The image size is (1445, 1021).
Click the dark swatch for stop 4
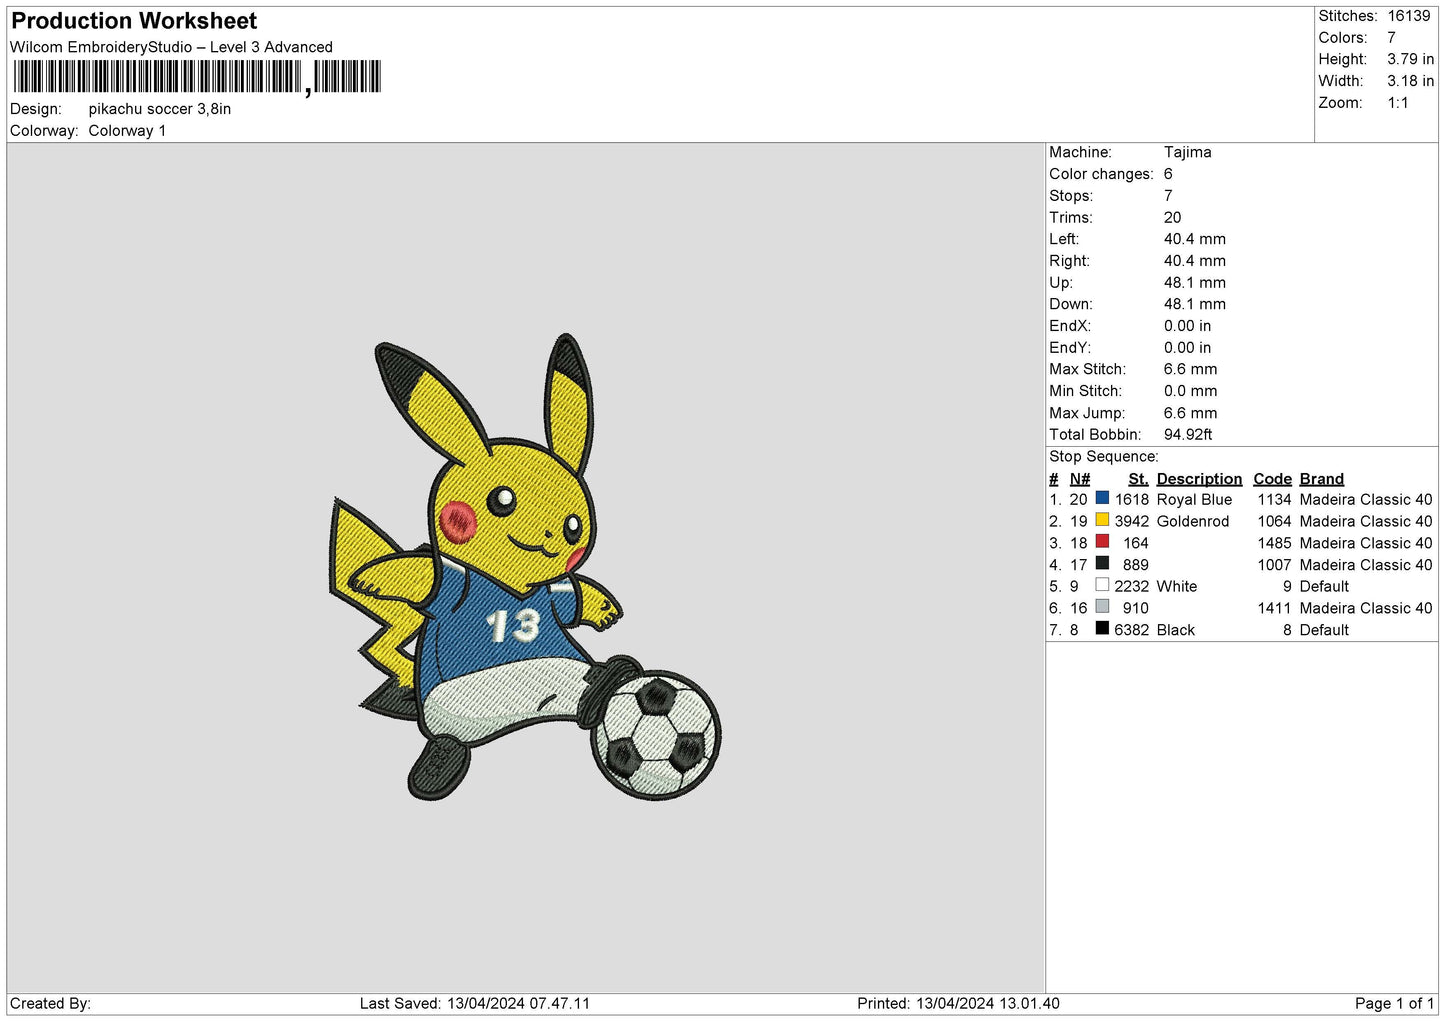[x=1102, y=564]
